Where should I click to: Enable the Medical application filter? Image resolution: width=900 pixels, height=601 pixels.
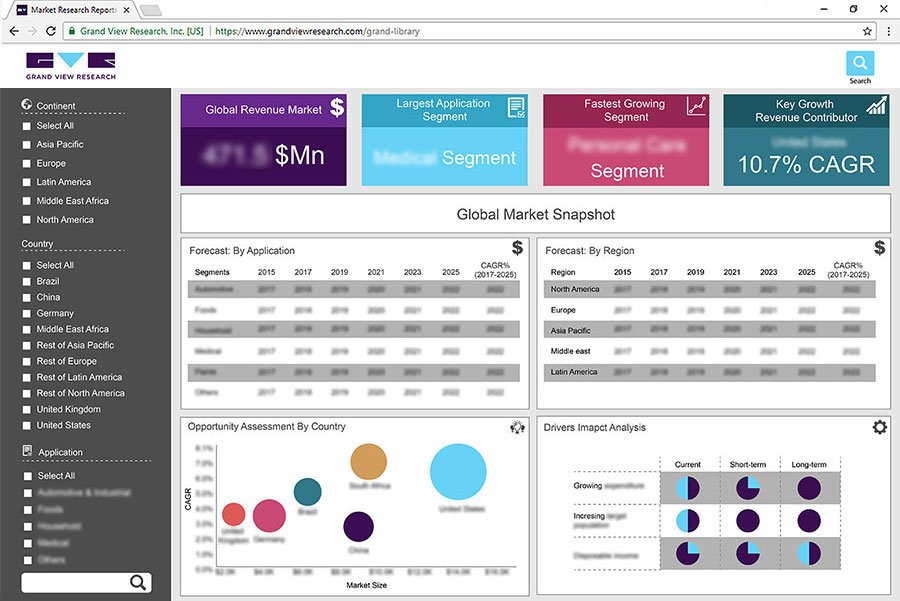pyautogui.click(x=28, y=542)
